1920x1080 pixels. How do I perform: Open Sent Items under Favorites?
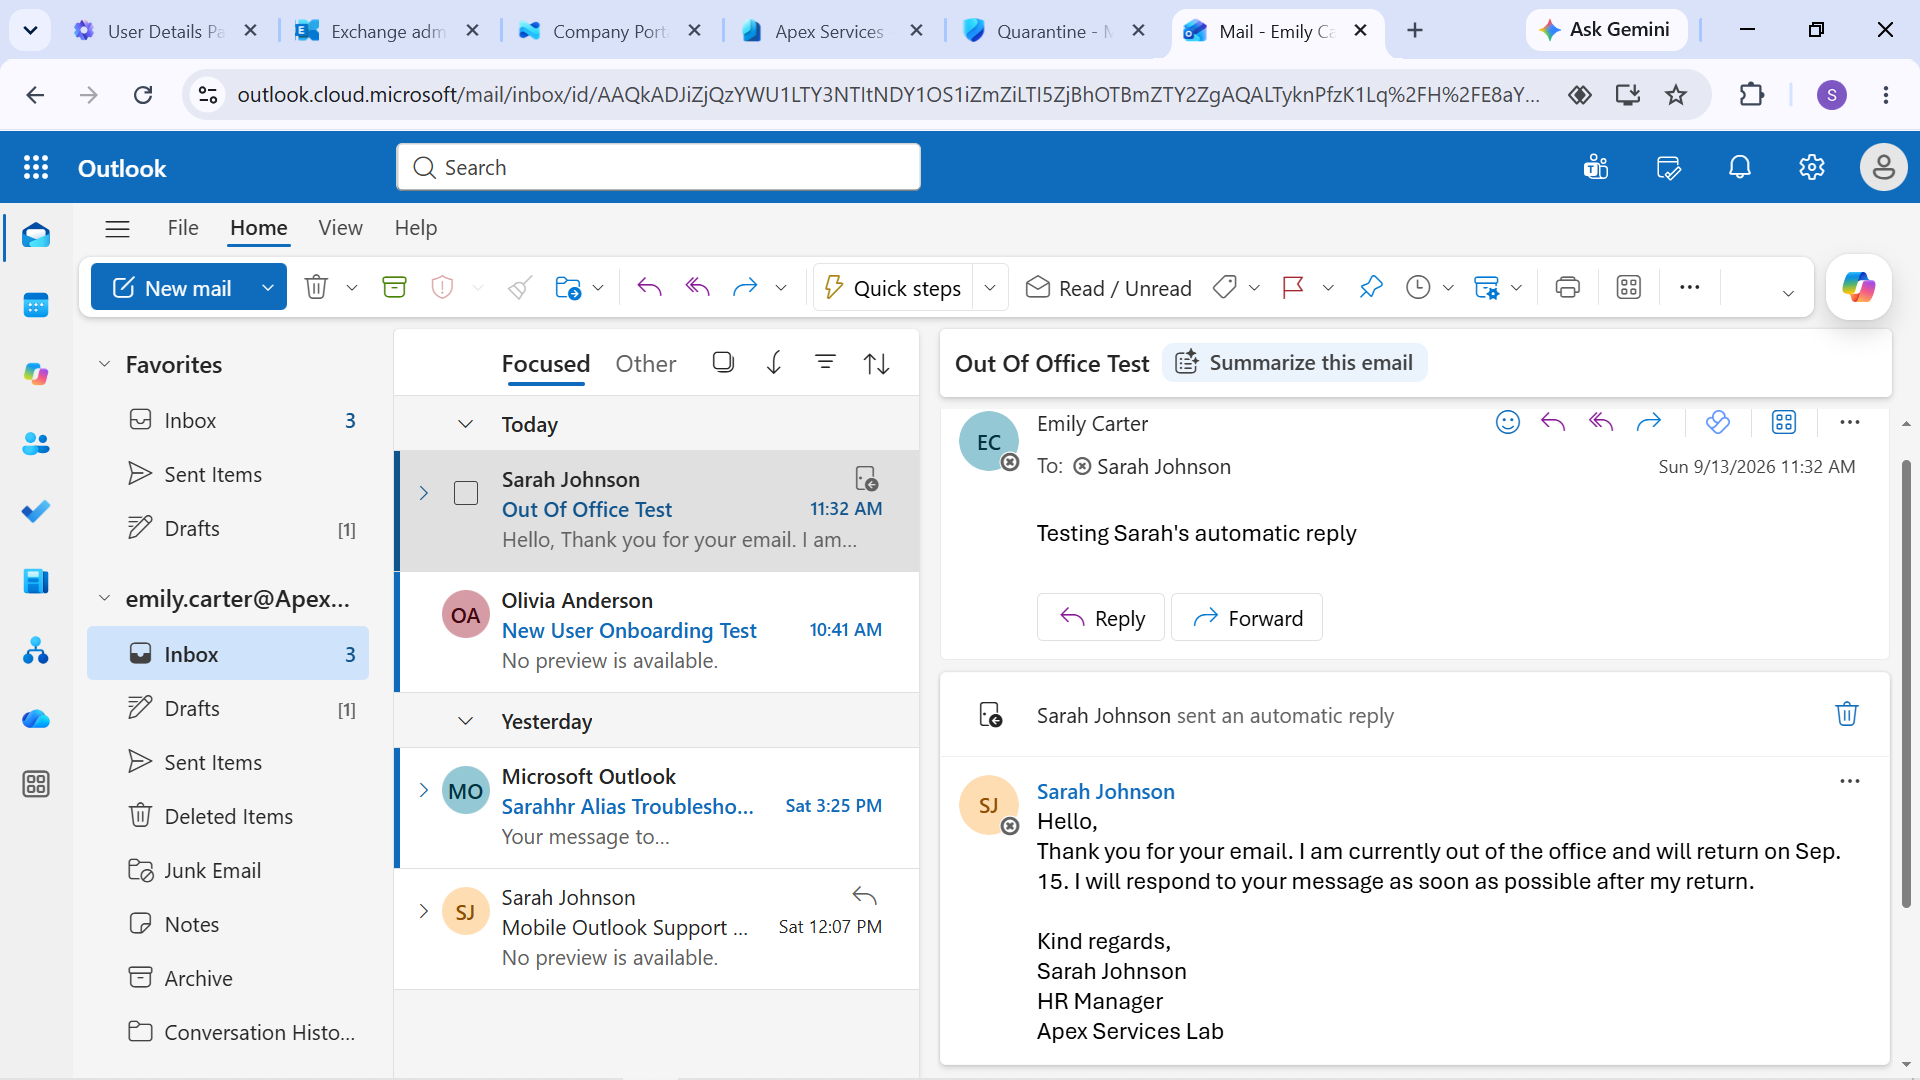coord(228,474)
